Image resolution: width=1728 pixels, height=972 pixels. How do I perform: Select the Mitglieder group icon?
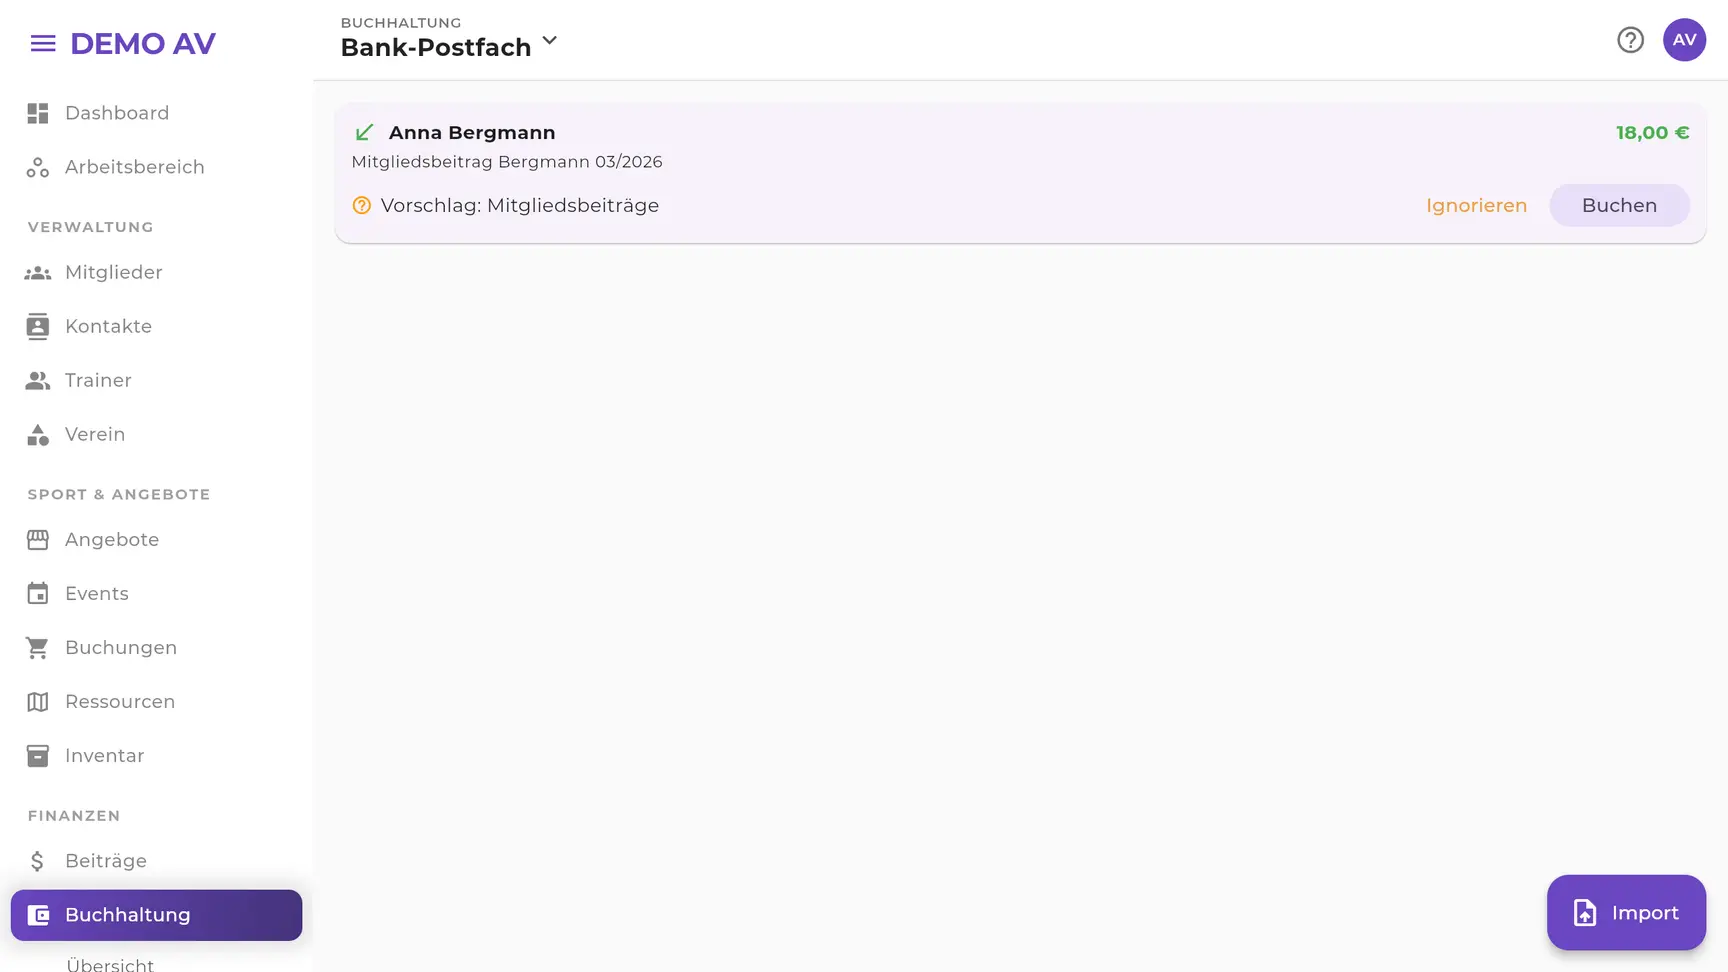(38, 272)
